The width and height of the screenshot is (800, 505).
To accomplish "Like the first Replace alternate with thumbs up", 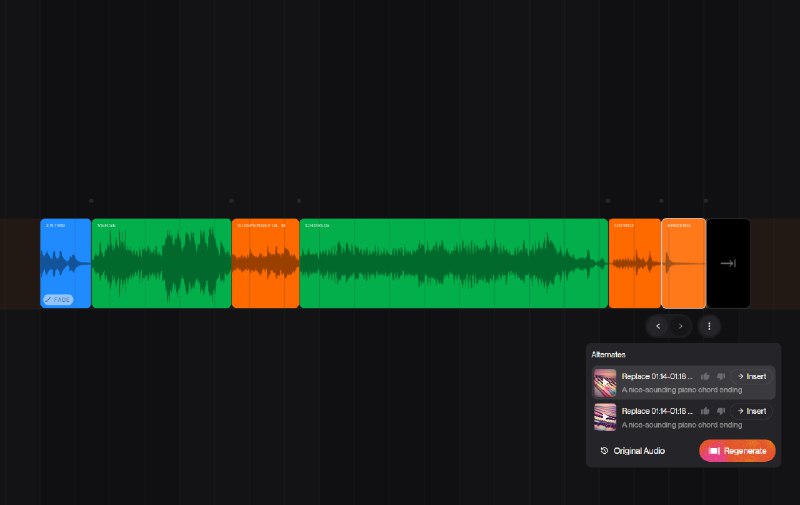I will click(x=705, y=376).
